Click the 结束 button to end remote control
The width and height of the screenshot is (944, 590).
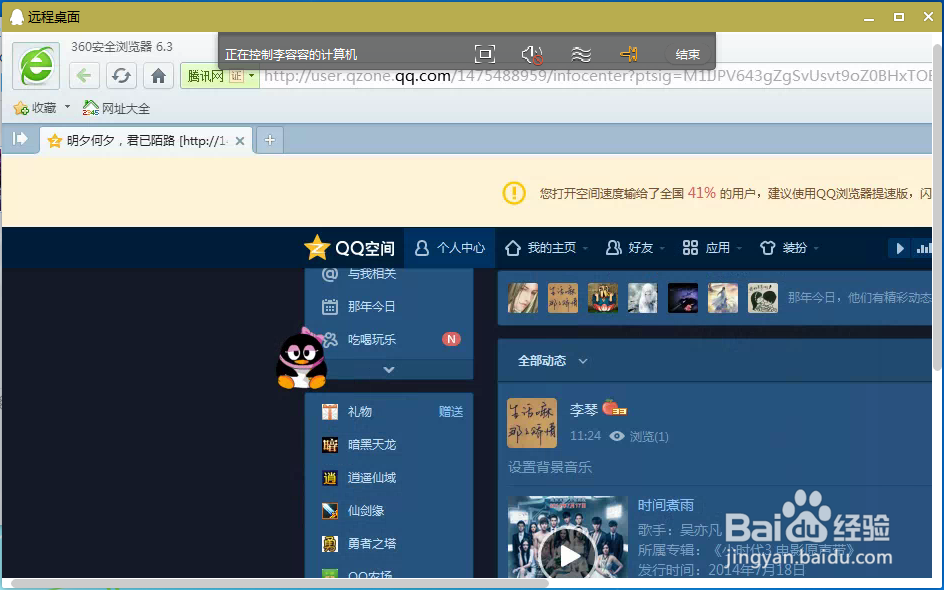(688, 55)
